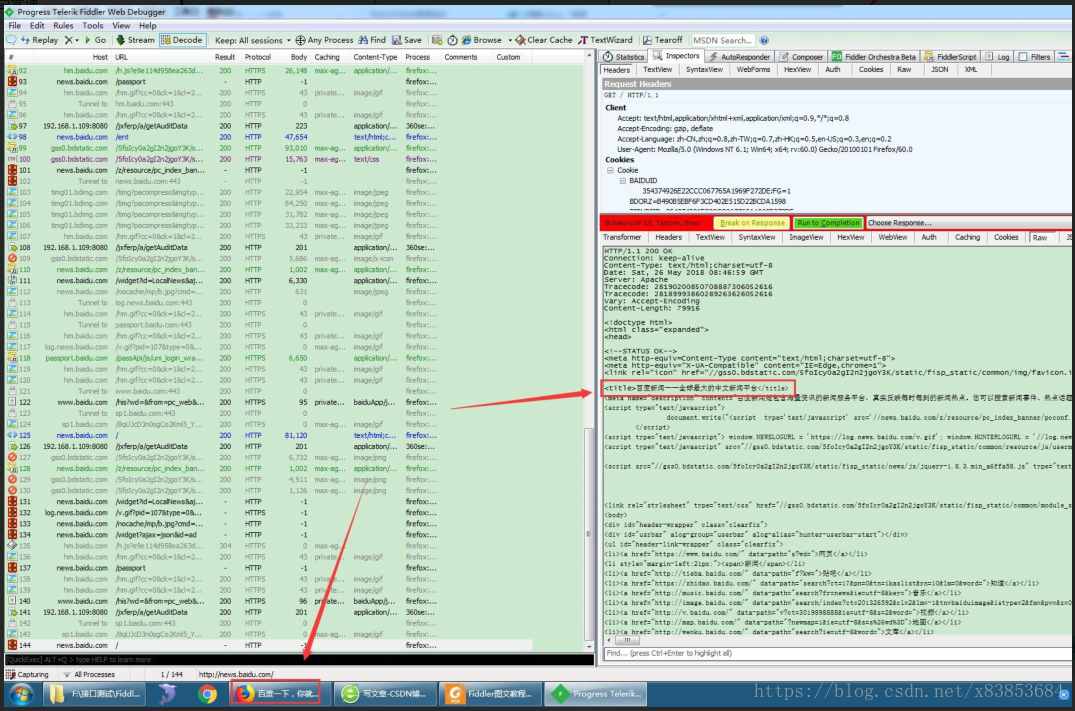Toggle Stream mode in toolbar

pos(135,40)
